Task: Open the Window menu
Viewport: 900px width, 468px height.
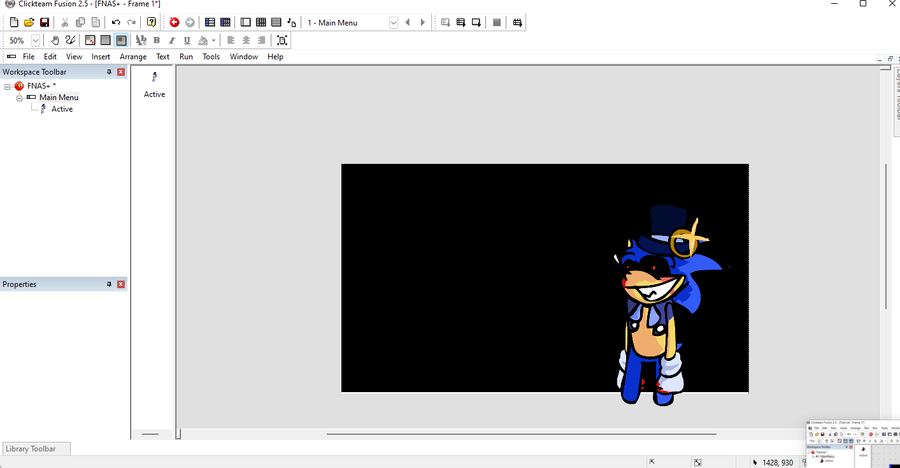Action: (x=244, y=57)
